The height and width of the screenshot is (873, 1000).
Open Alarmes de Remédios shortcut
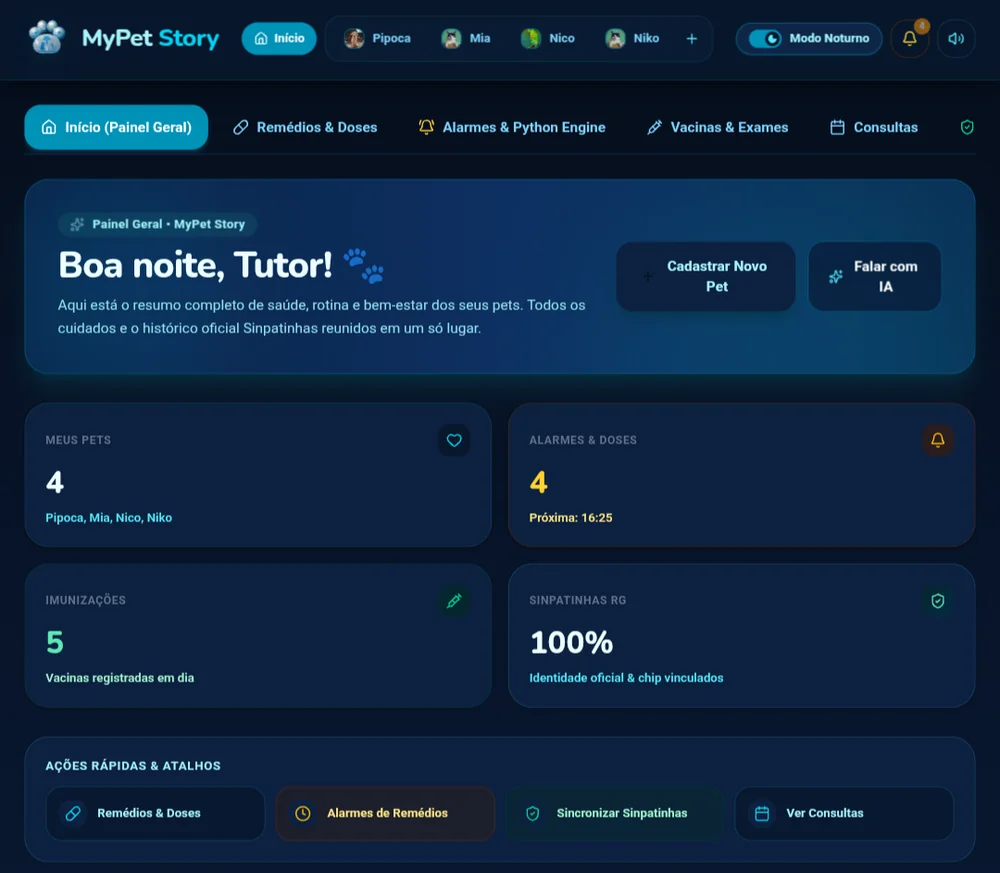385,813
